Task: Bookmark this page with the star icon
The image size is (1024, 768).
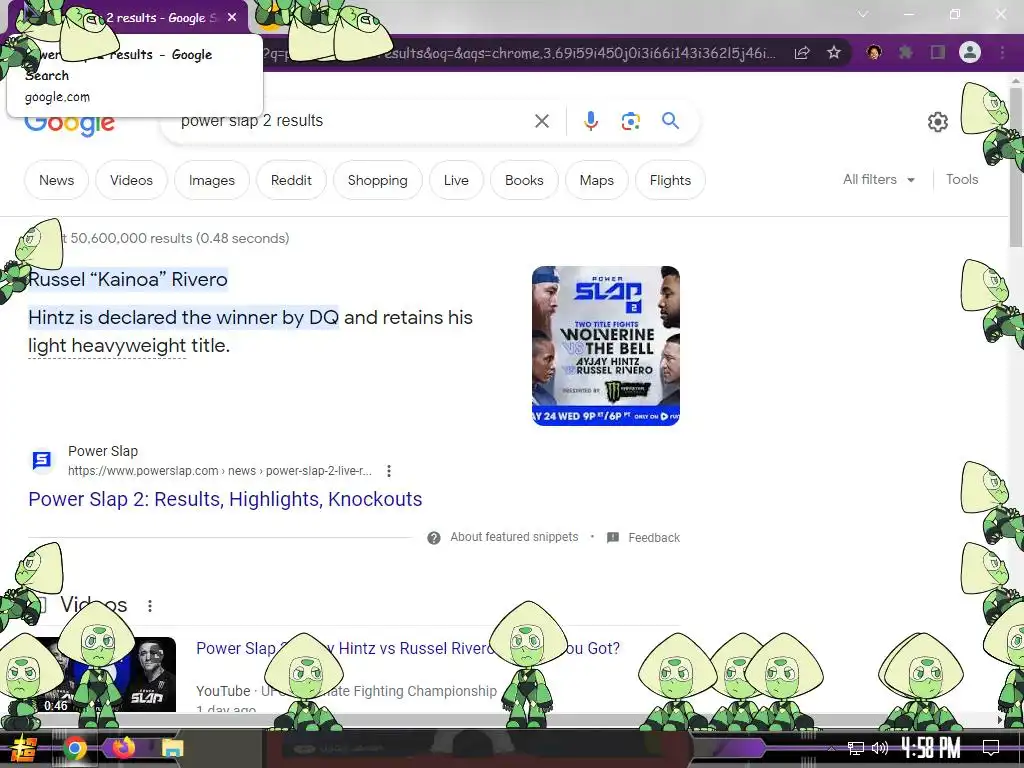Action: pos(834,53)
